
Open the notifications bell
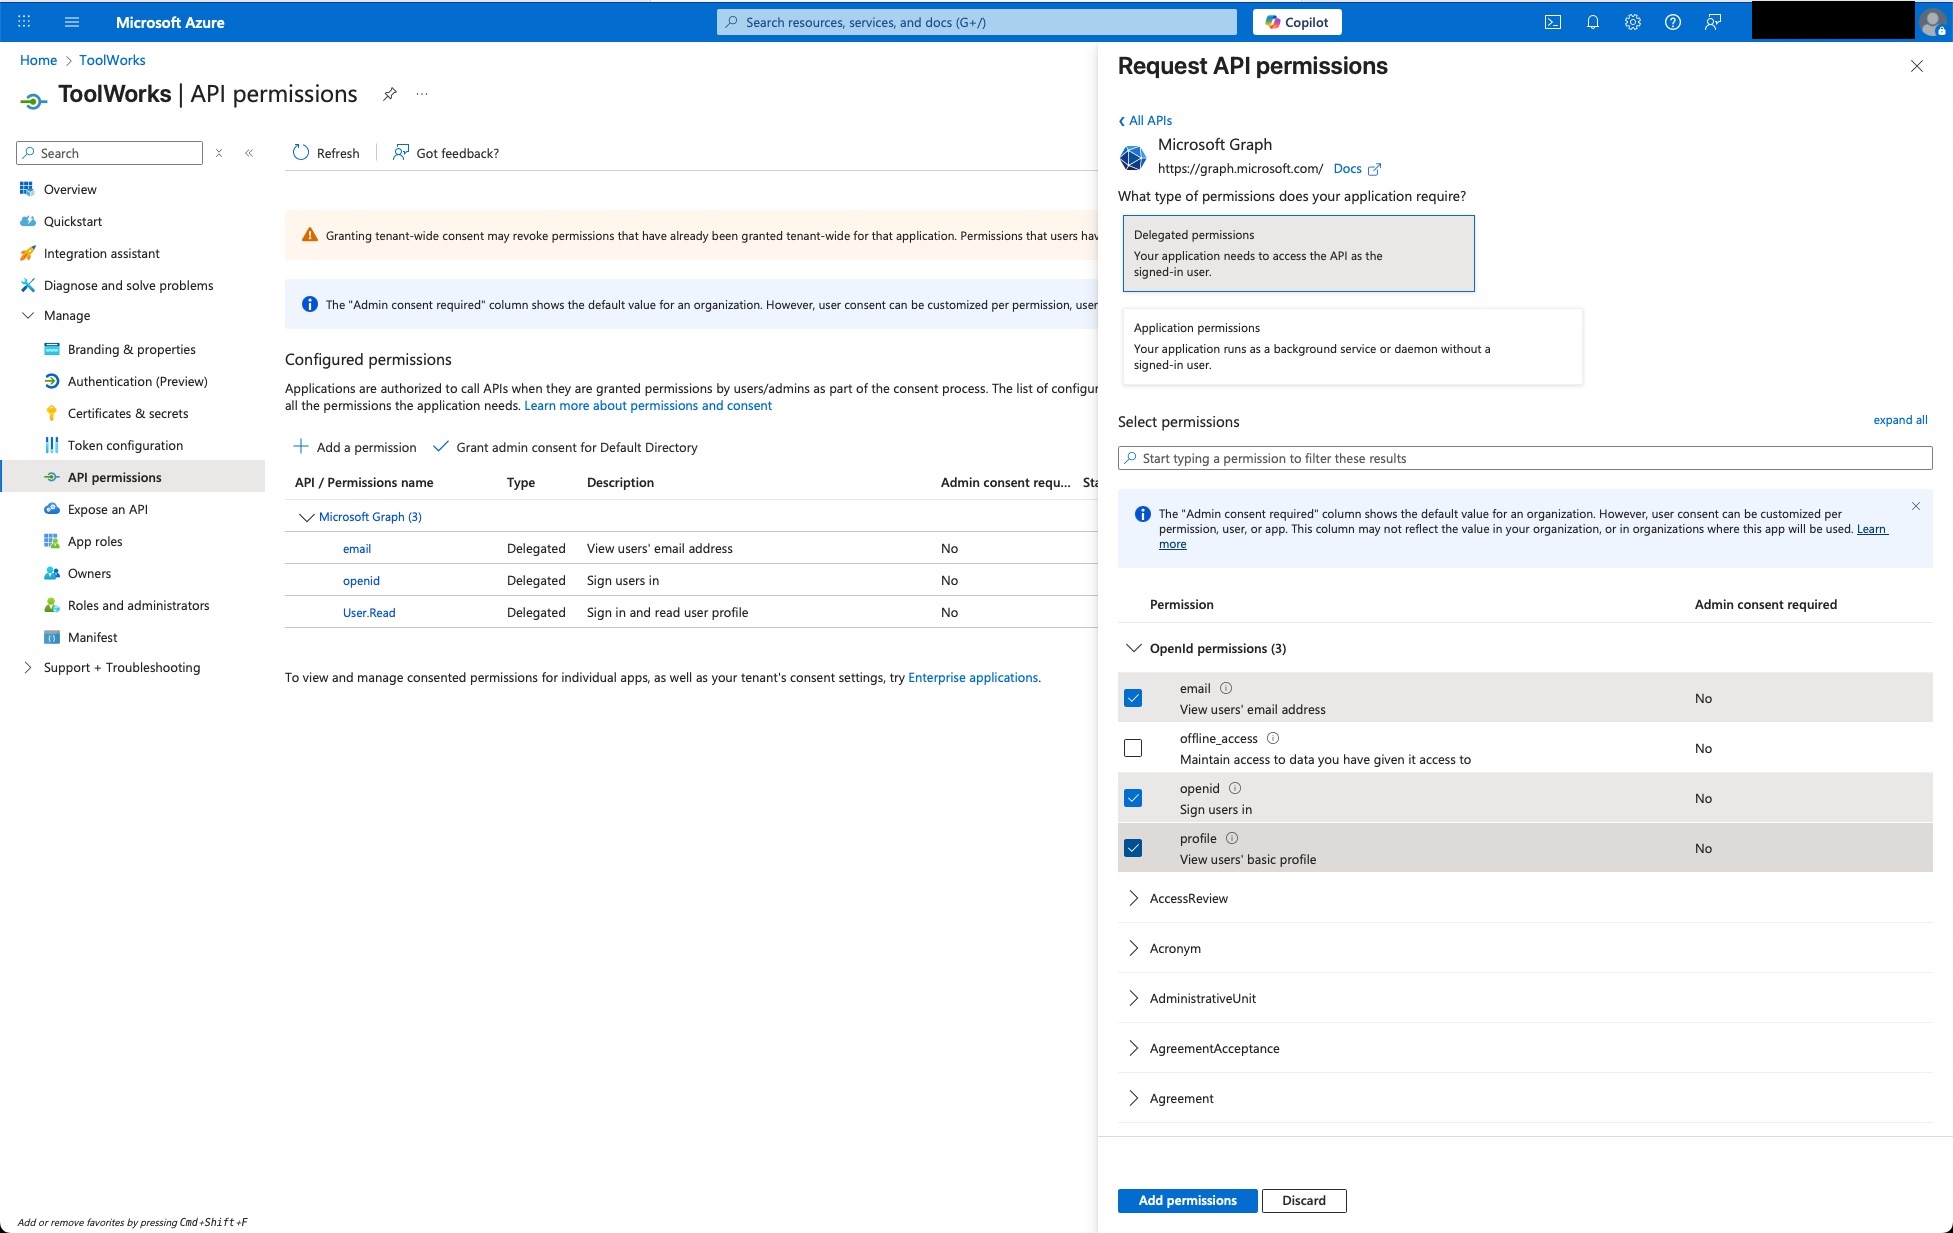pos(1593,21)
